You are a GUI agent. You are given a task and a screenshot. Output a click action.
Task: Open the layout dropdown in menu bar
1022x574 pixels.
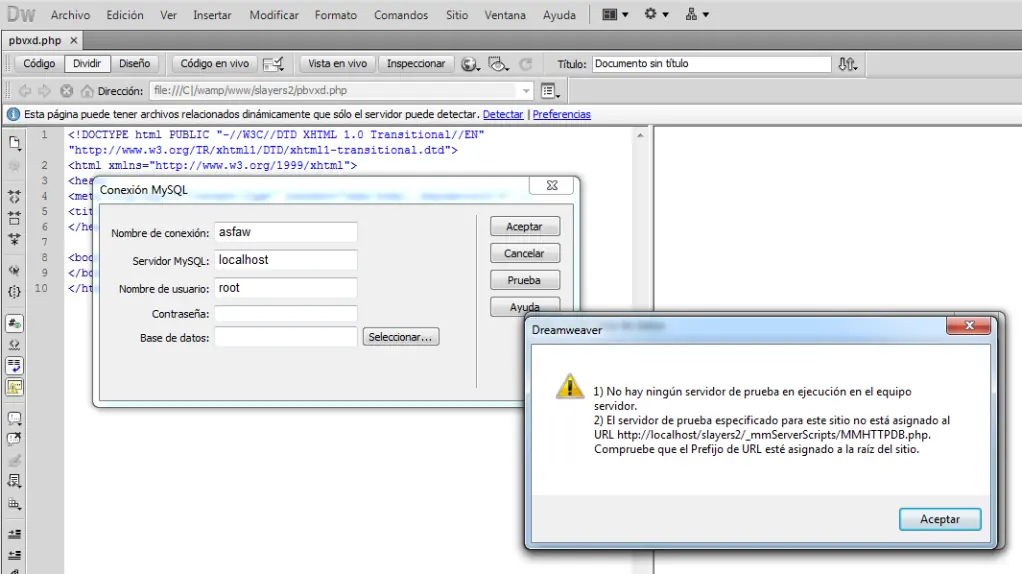pos(615,14)
